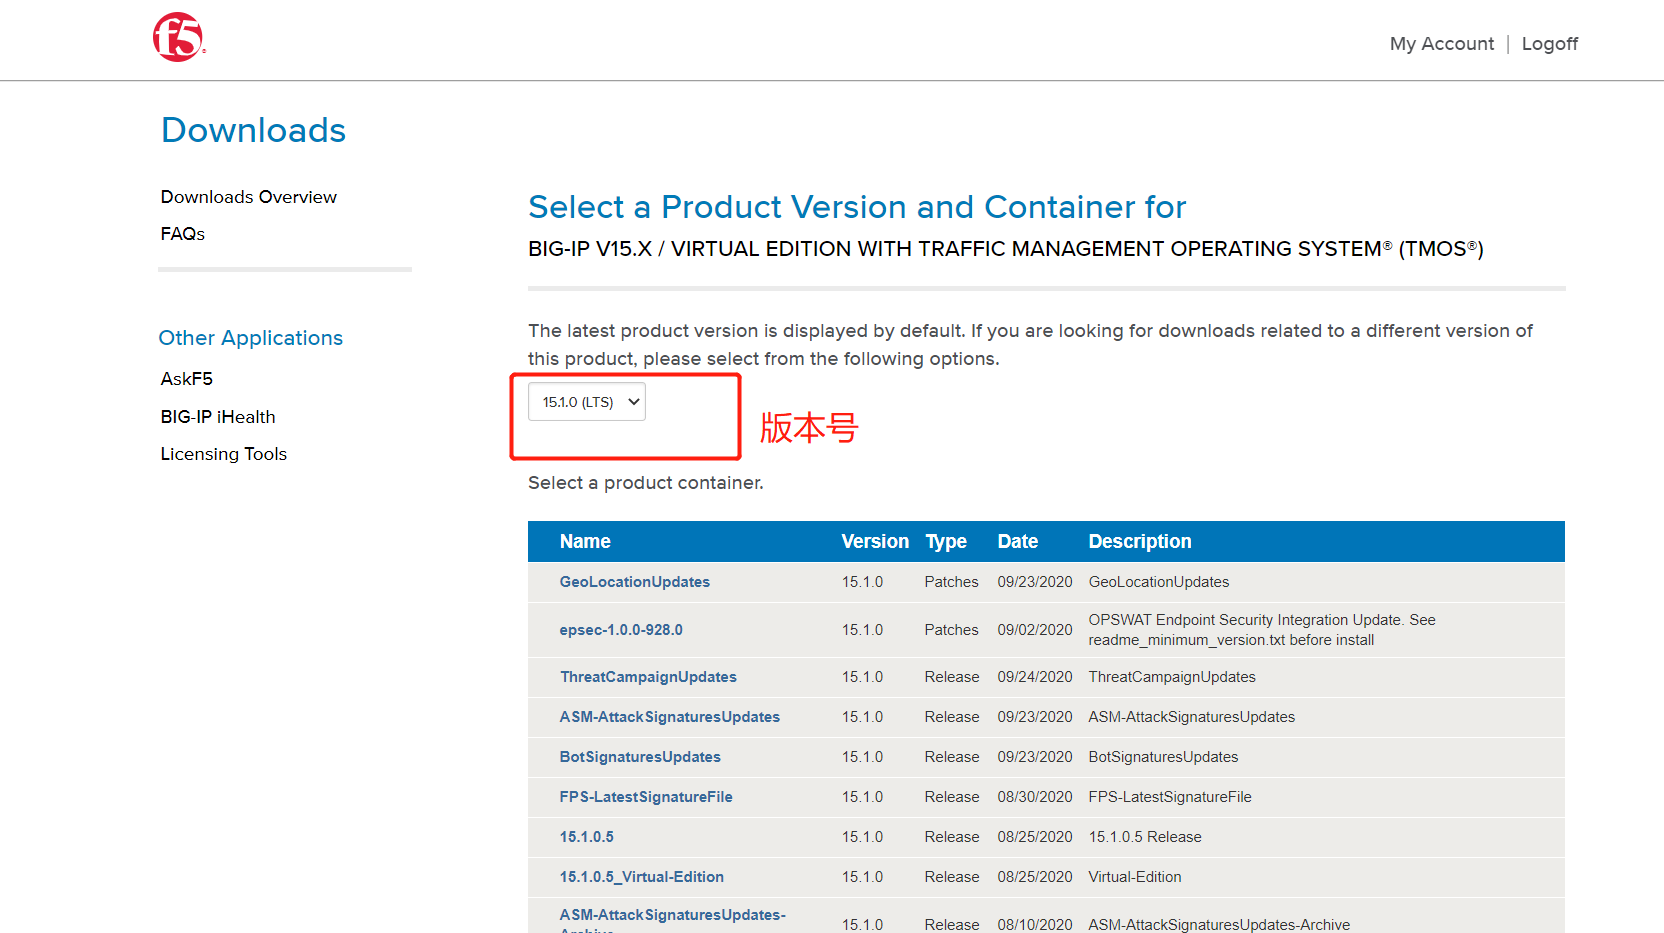Select FPS-LatestSignatureFile
The width and height of the screenshot is (1664, 933).
click(x=646, y=797)
